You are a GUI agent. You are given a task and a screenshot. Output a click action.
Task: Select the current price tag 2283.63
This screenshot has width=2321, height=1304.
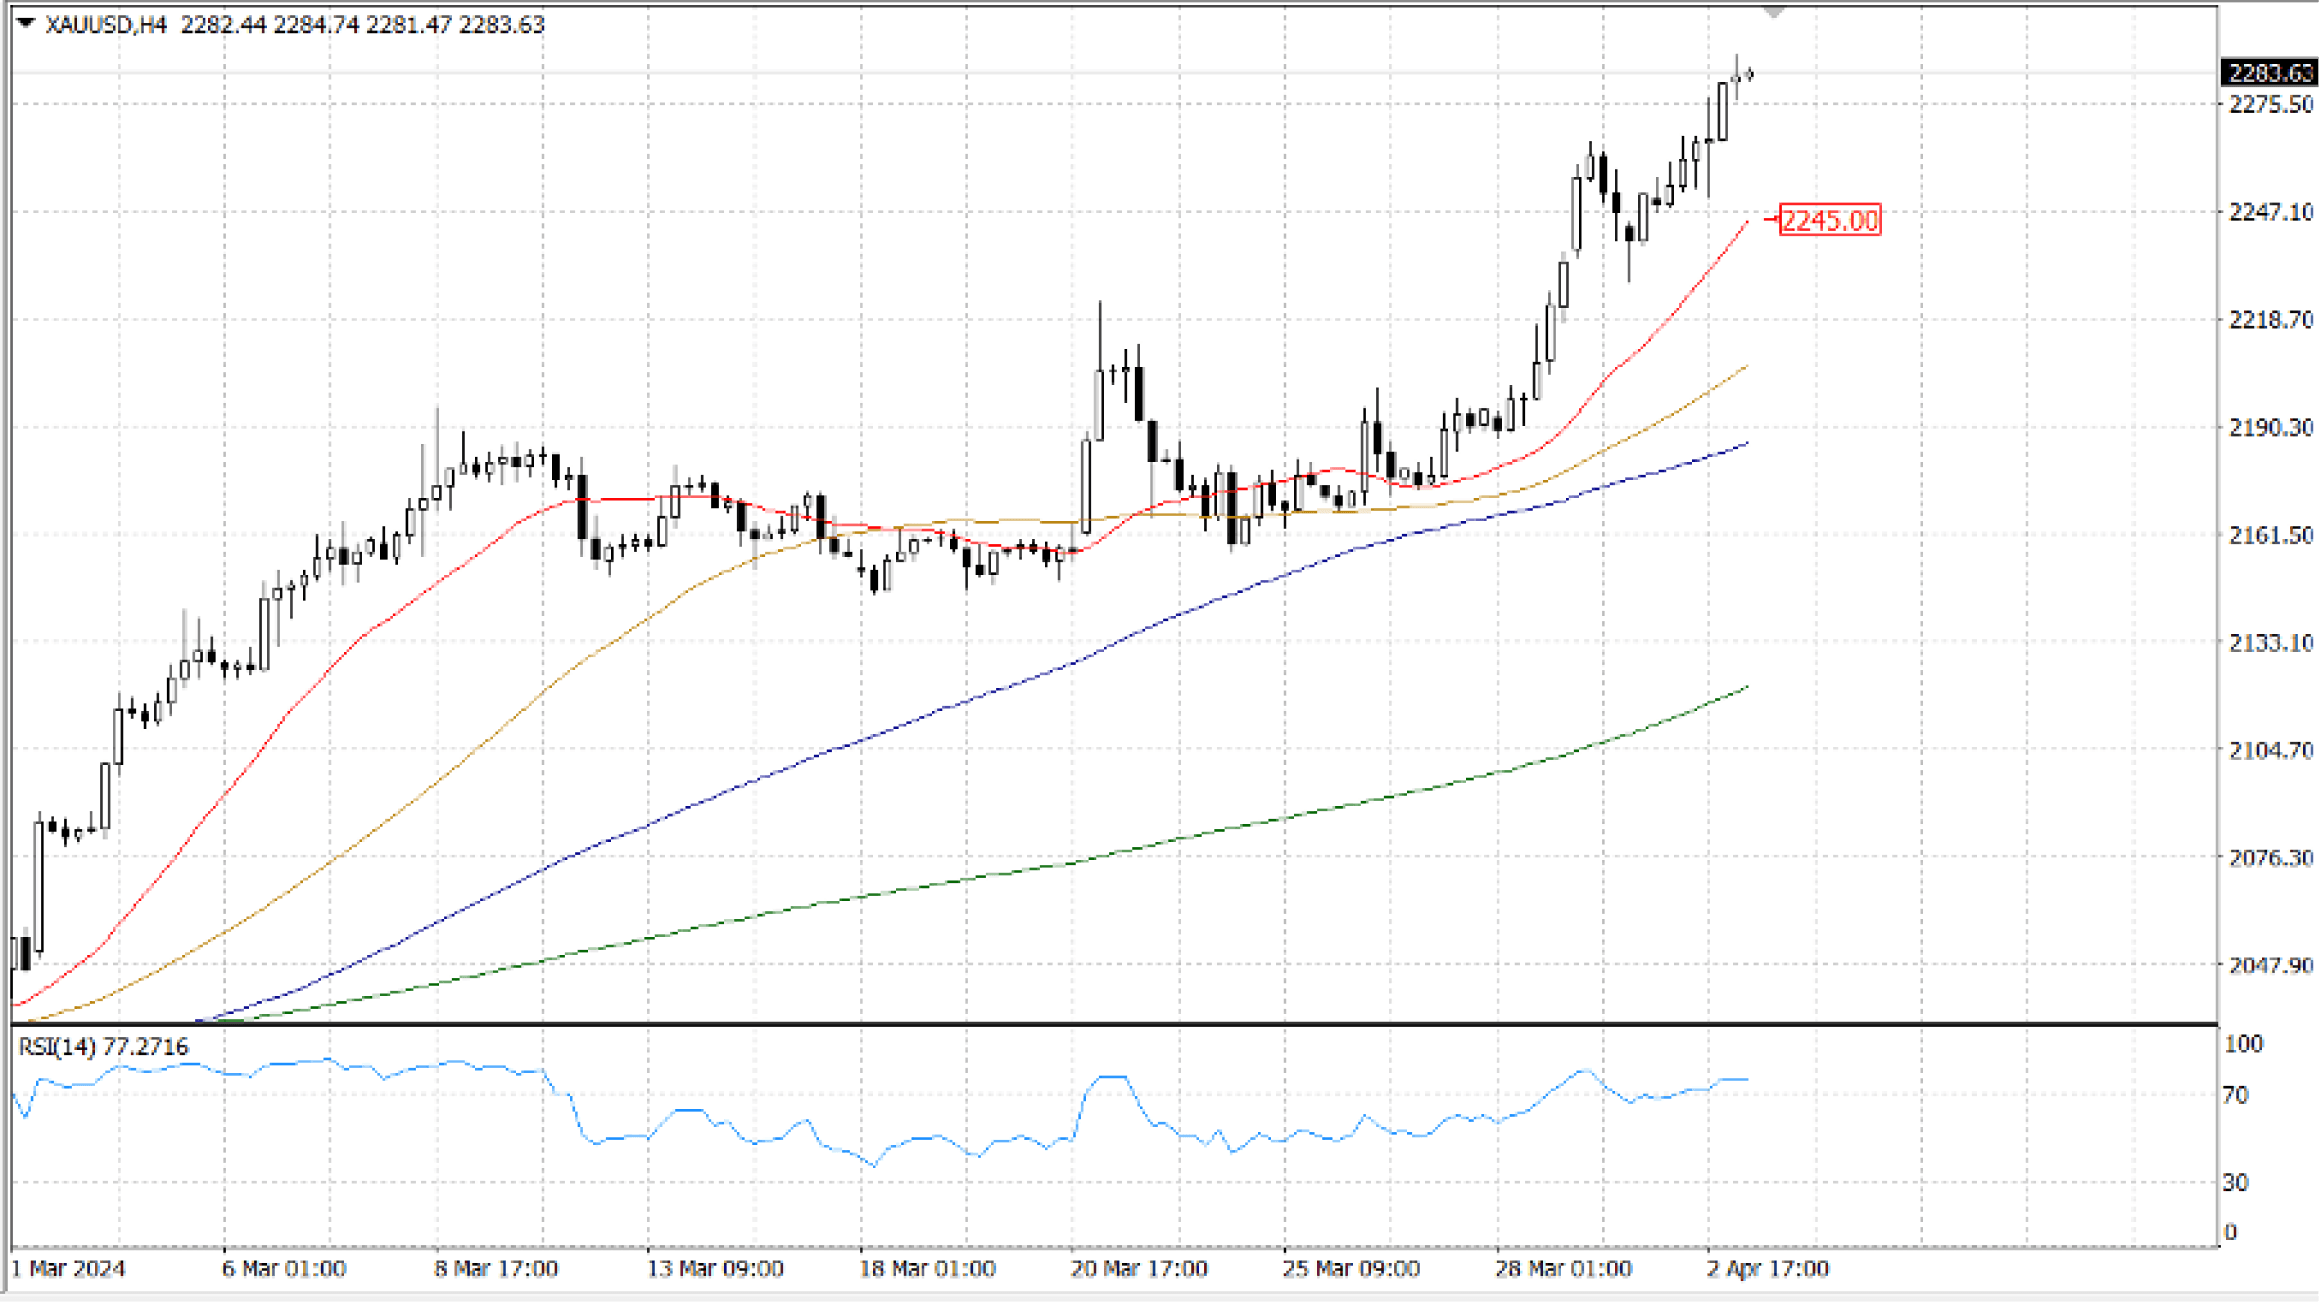click(2269, 73)
